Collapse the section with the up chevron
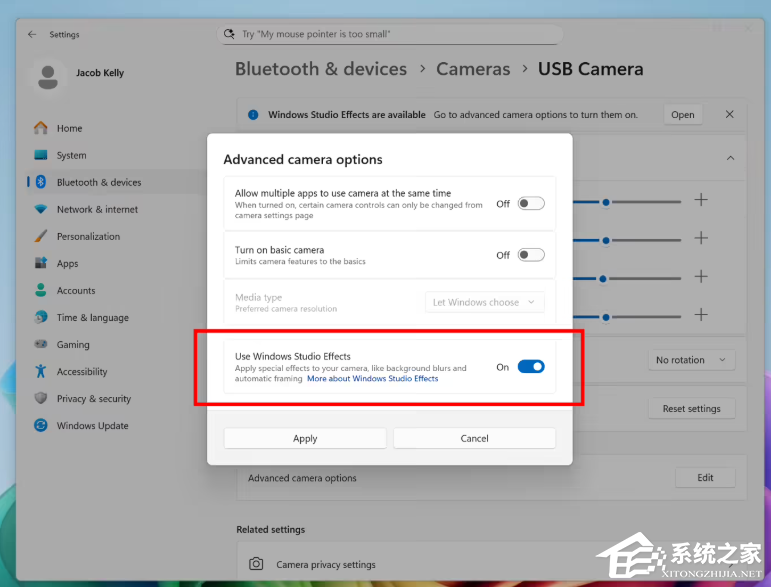This screenshot has height=587, width=771. (731, 158)
